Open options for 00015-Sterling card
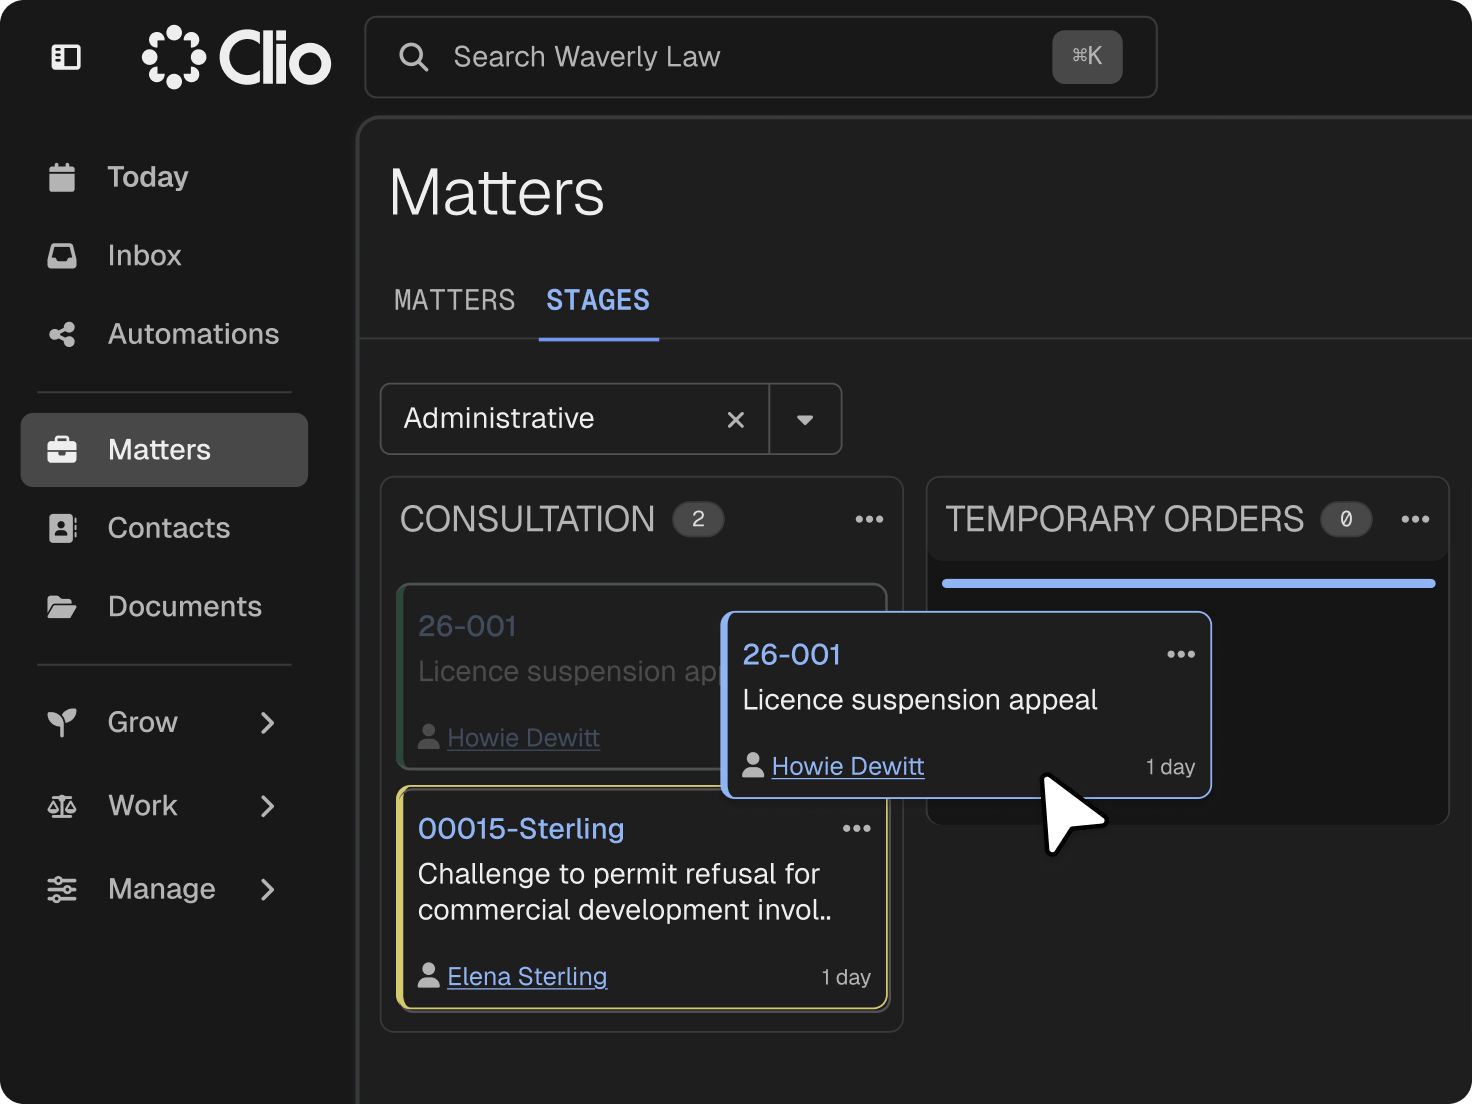This screenshot has width=1472, height=1104. pyautogui.click(x=857, y=828)
